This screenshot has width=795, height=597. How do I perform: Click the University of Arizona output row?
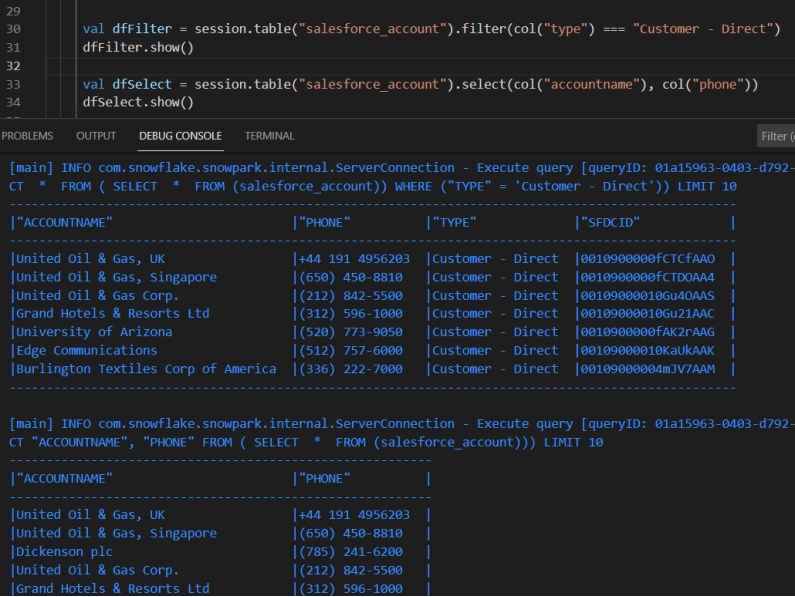[86, 332]
